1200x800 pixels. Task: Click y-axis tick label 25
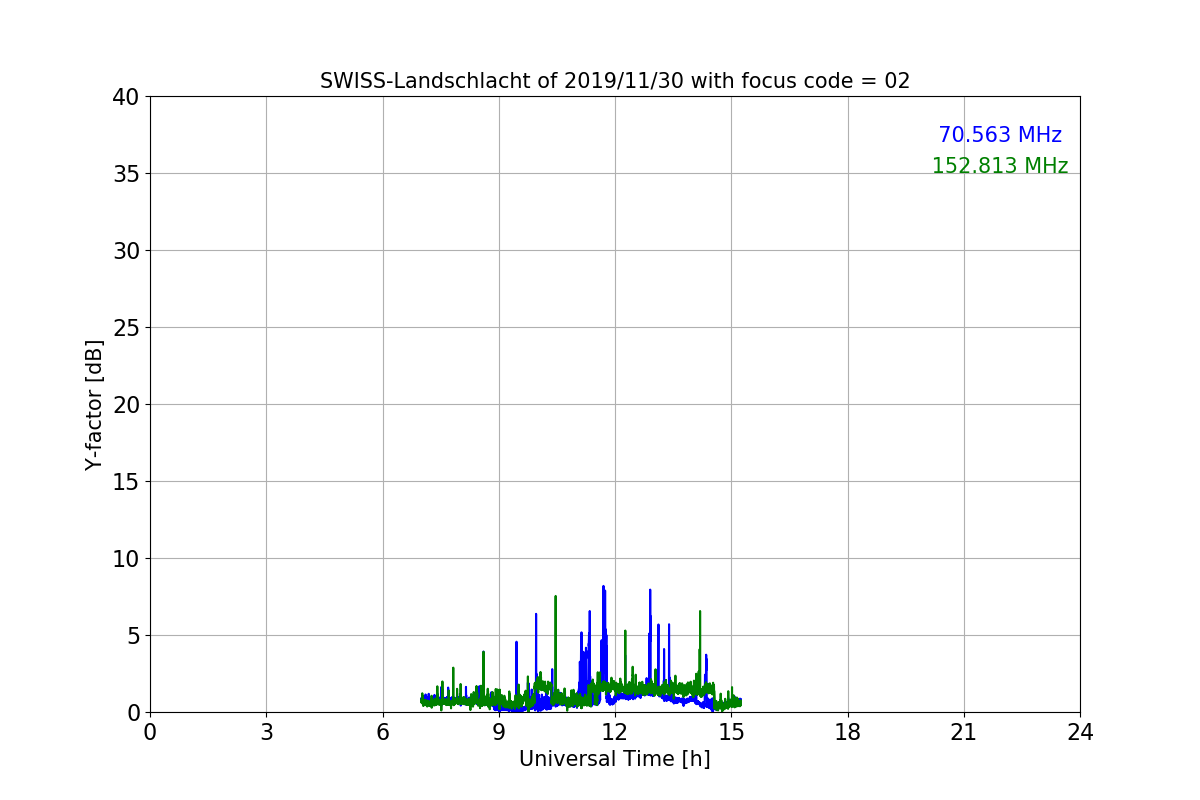coord(125,328)
